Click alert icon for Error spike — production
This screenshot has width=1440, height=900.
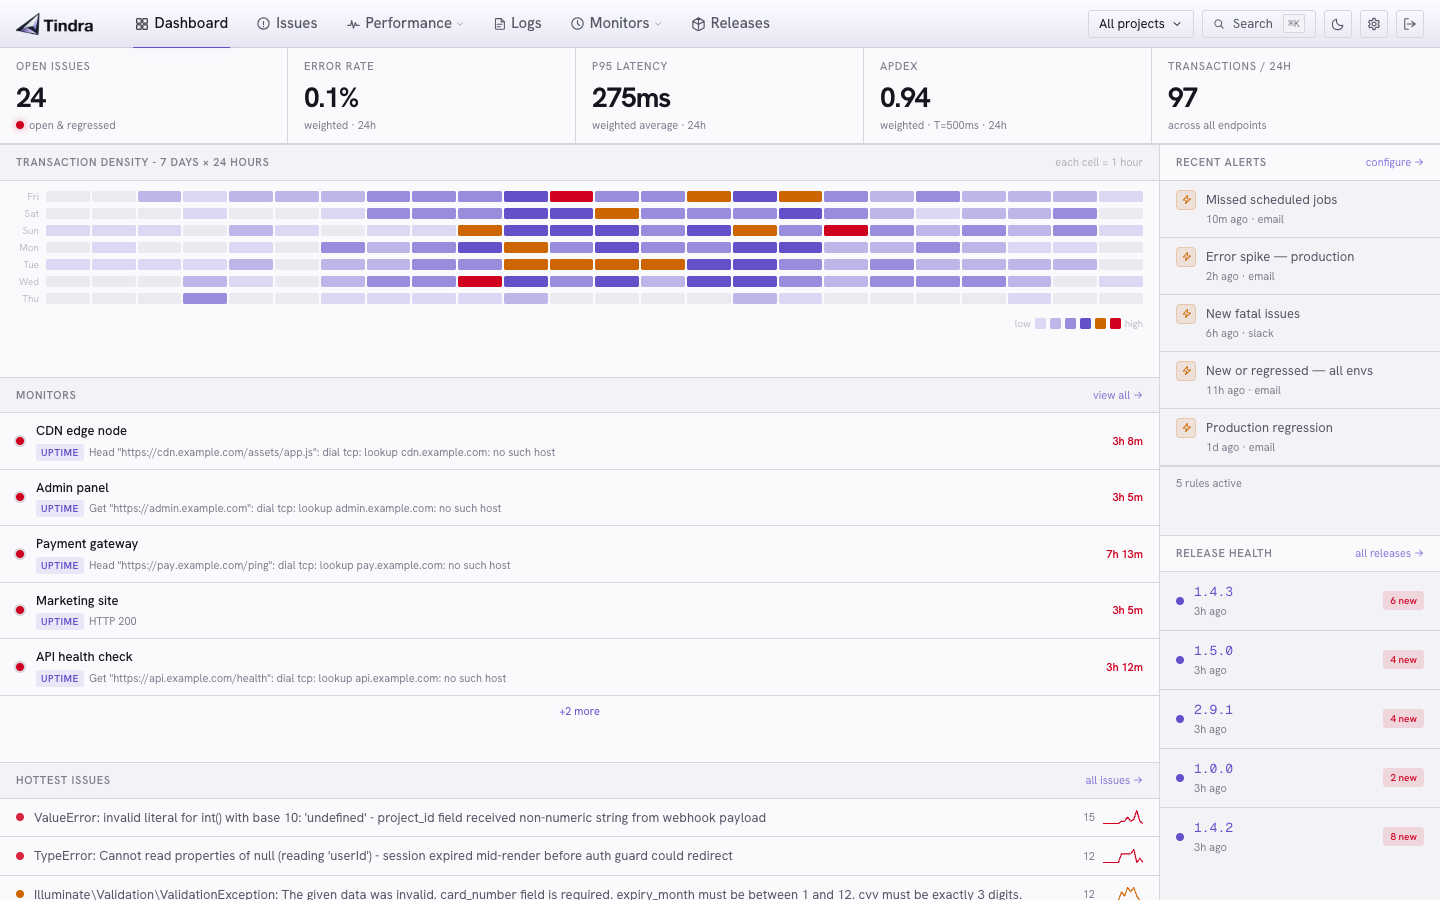coord(1186,256)
